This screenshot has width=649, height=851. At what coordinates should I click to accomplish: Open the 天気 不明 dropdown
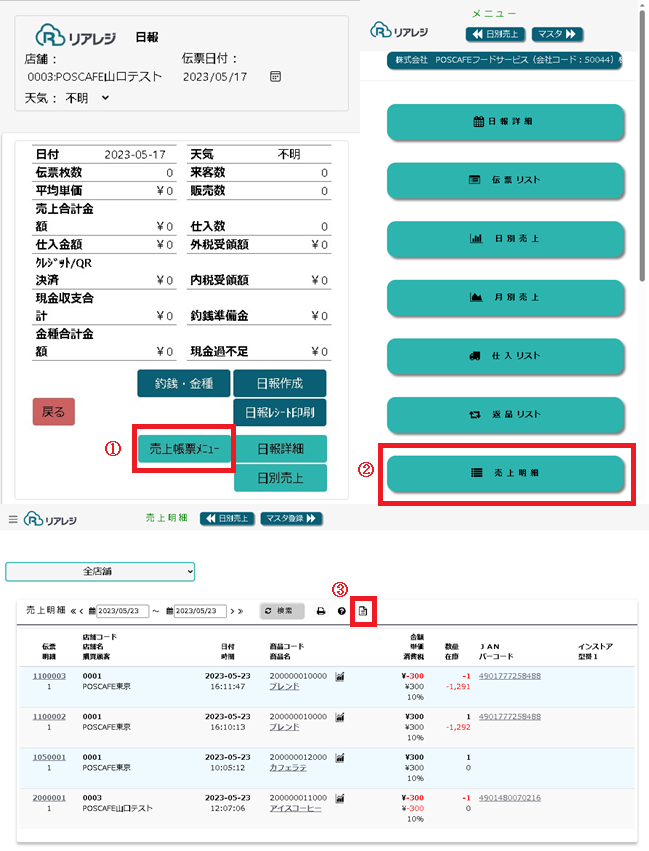coord(87,98)
